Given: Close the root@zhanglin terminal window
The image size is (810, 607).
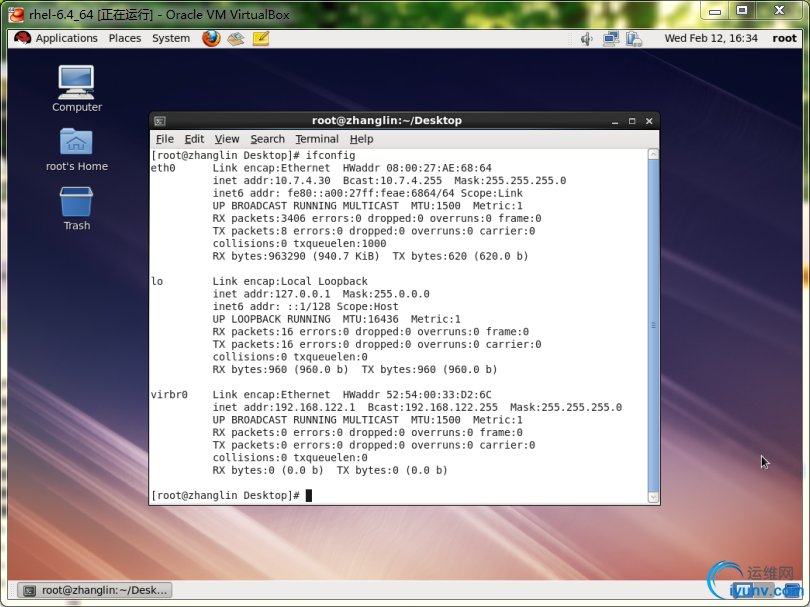Looking at the screenshot, I should coord(649,121).
